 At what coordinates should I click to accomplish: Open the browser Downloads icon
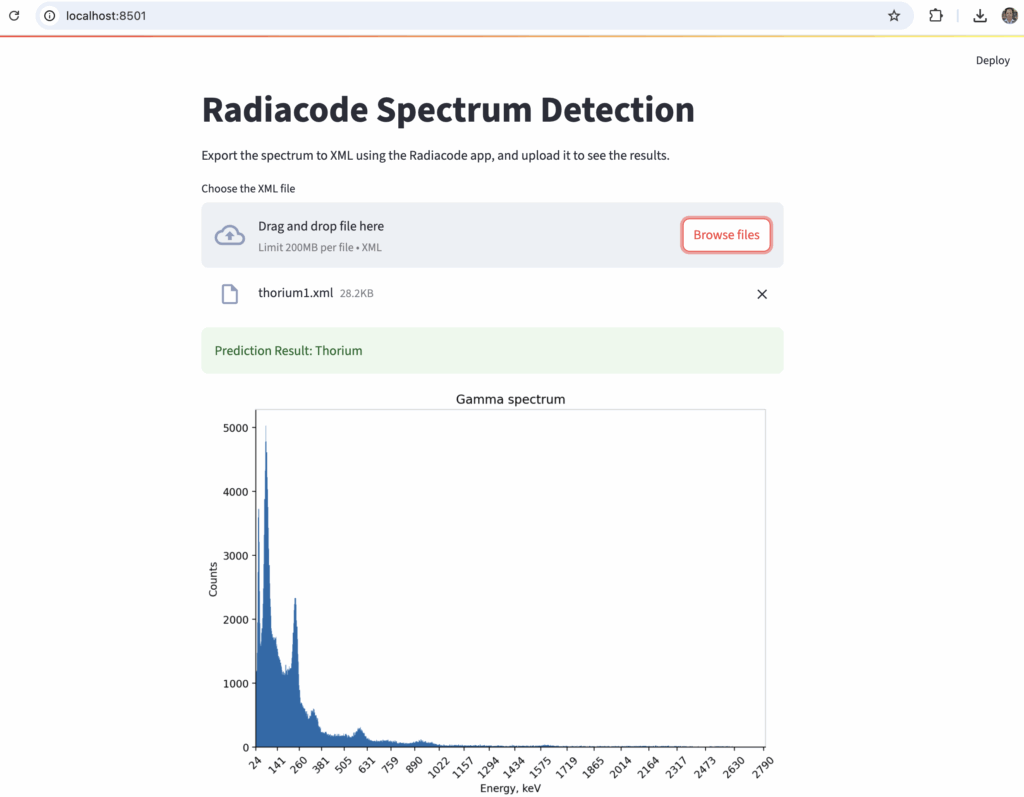pos(980,16)
